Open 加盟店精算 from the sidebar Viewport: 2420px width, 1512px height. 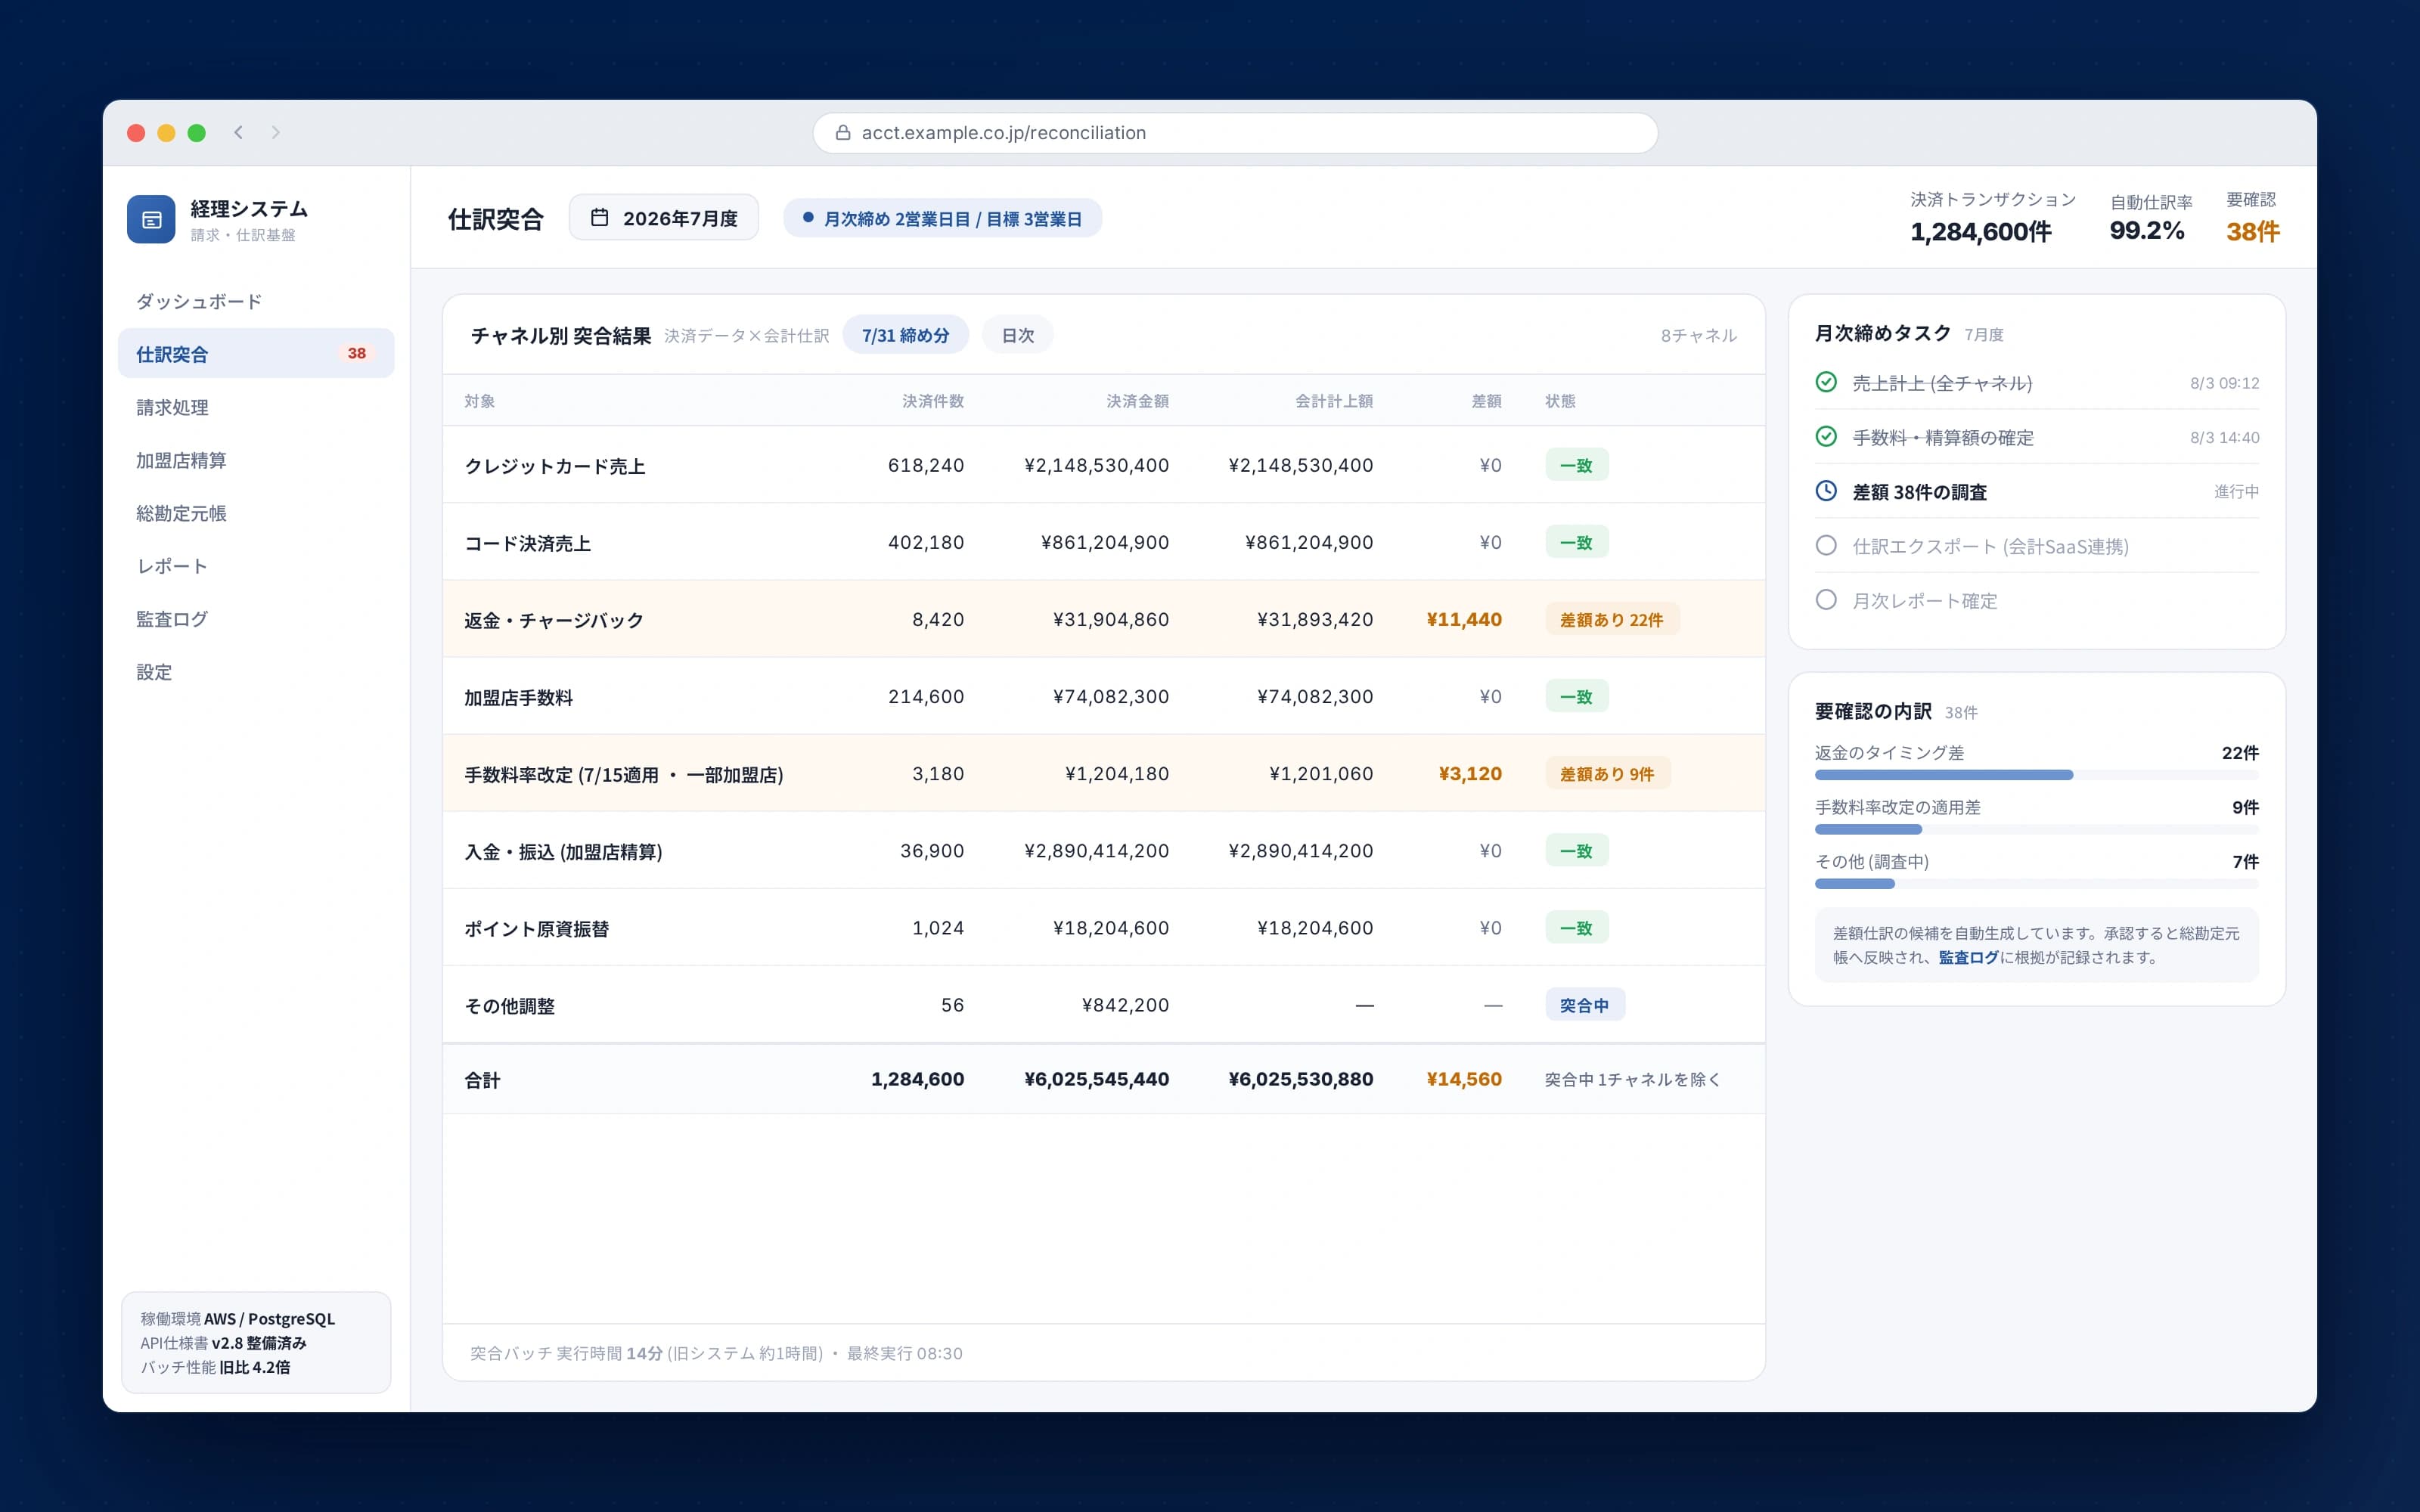[256, 460]
